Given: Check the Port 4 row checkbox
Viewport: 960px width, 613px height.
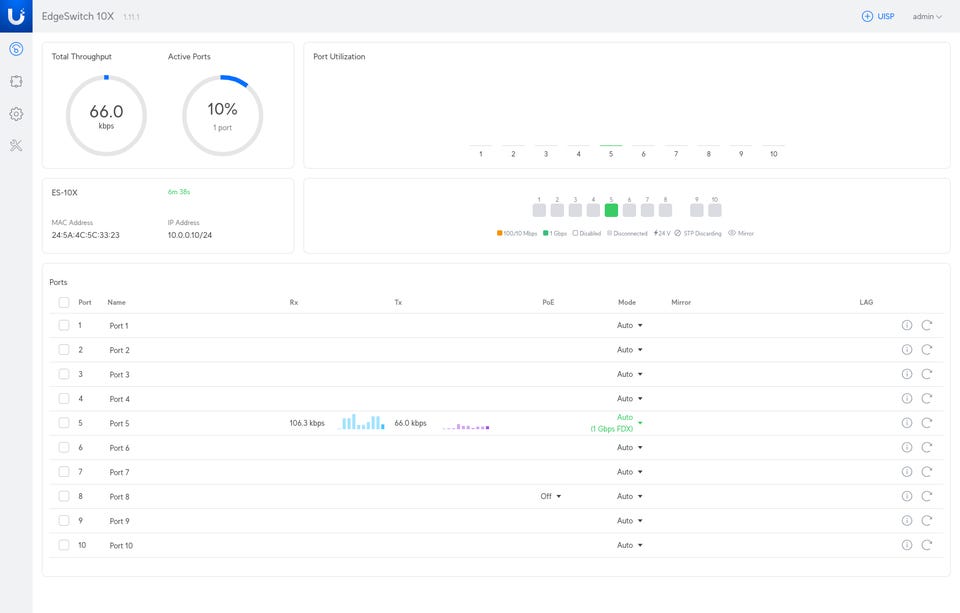Looking at the screenshot, I should pyautogui.click(x=64, y=399).
